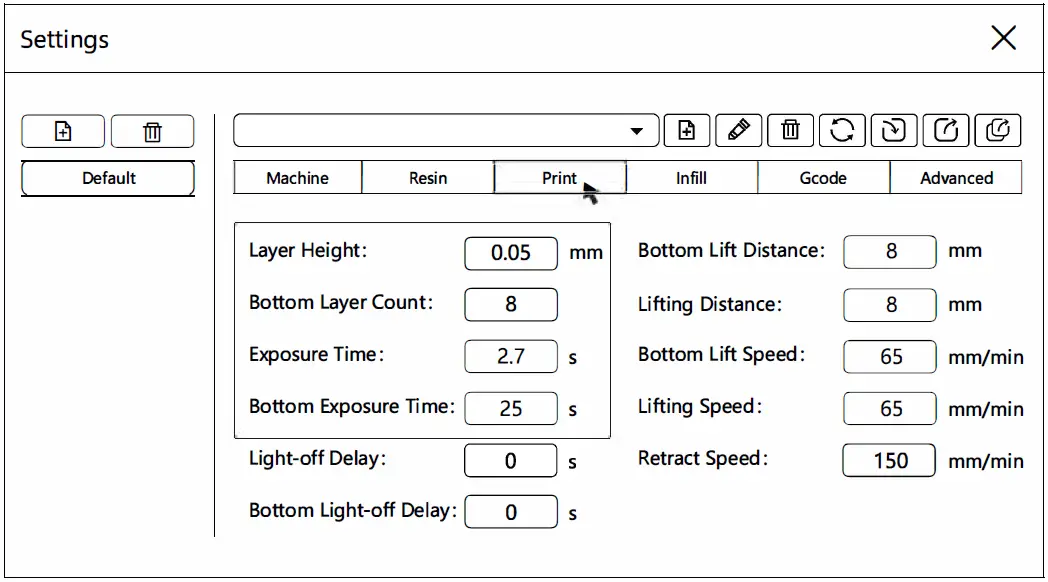Click the new profile icon beside the dropdown
This screenshot has width=1048, height=582.
pos(687,130)
